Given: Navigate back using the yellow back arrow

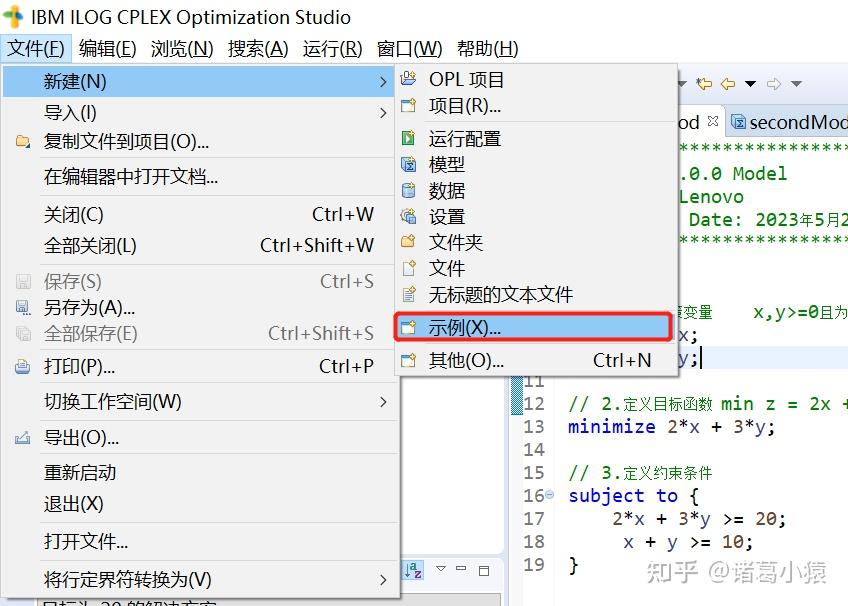Looking at the screenshot, I should pyautogui.click(x=727, y=83).
